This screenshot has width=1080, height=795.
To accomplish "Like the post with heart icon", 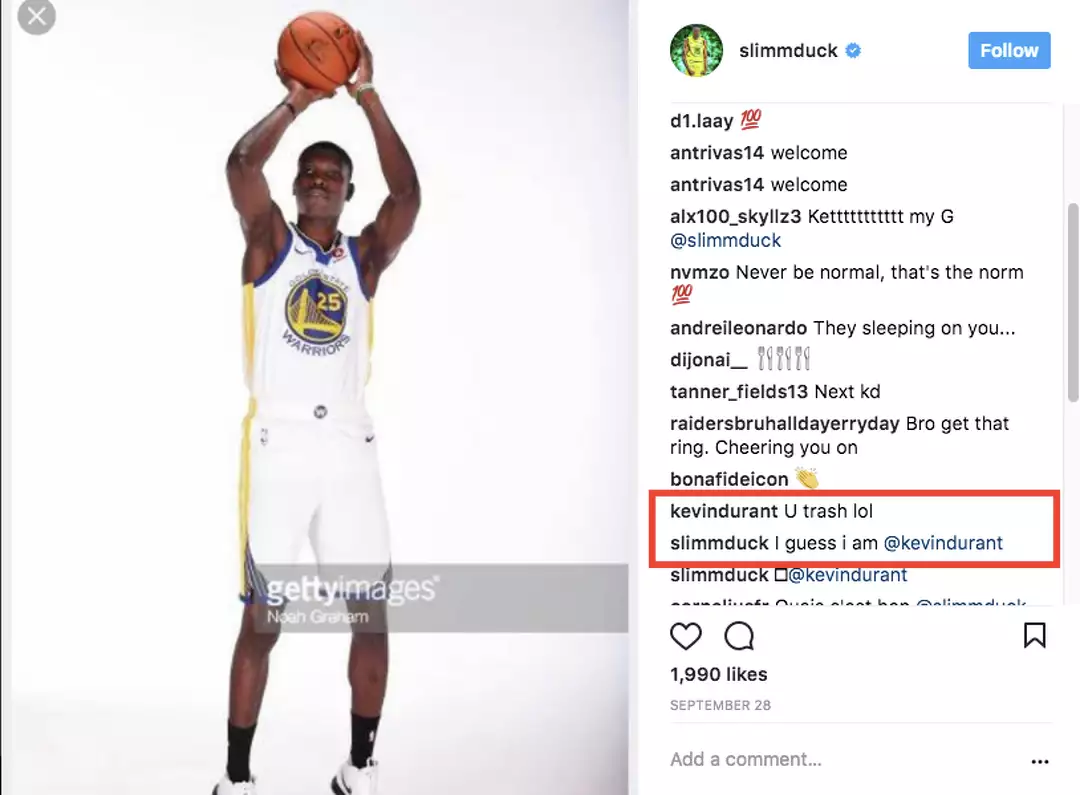I will point(686,636).
